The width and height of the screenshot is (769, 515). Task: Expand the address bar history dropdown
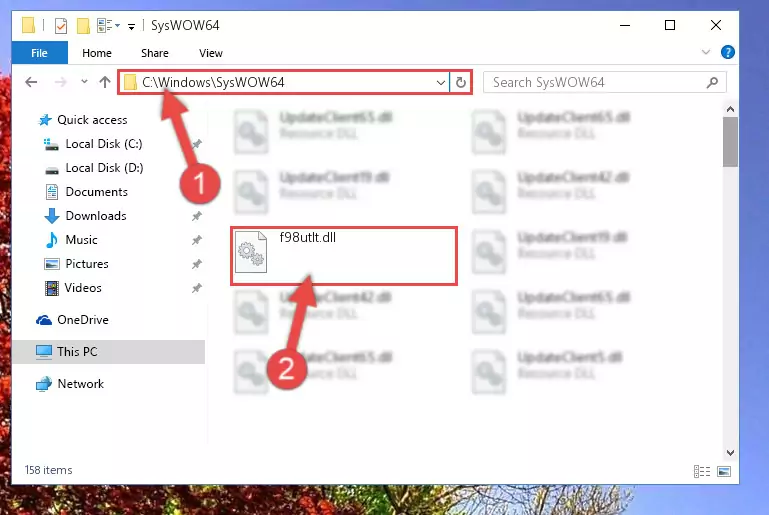(441, 82)
